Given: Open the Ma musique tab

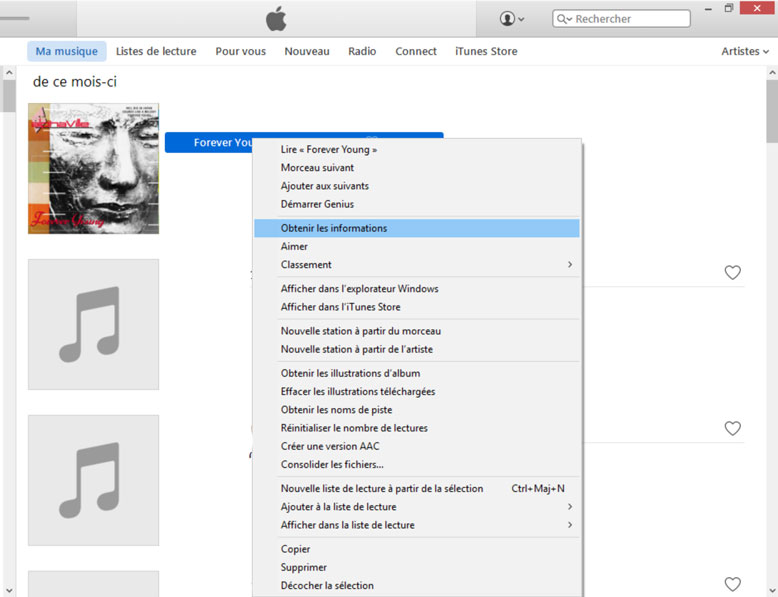Looking at the screenshot, I should pyautogui.click(x=66, y=51).
